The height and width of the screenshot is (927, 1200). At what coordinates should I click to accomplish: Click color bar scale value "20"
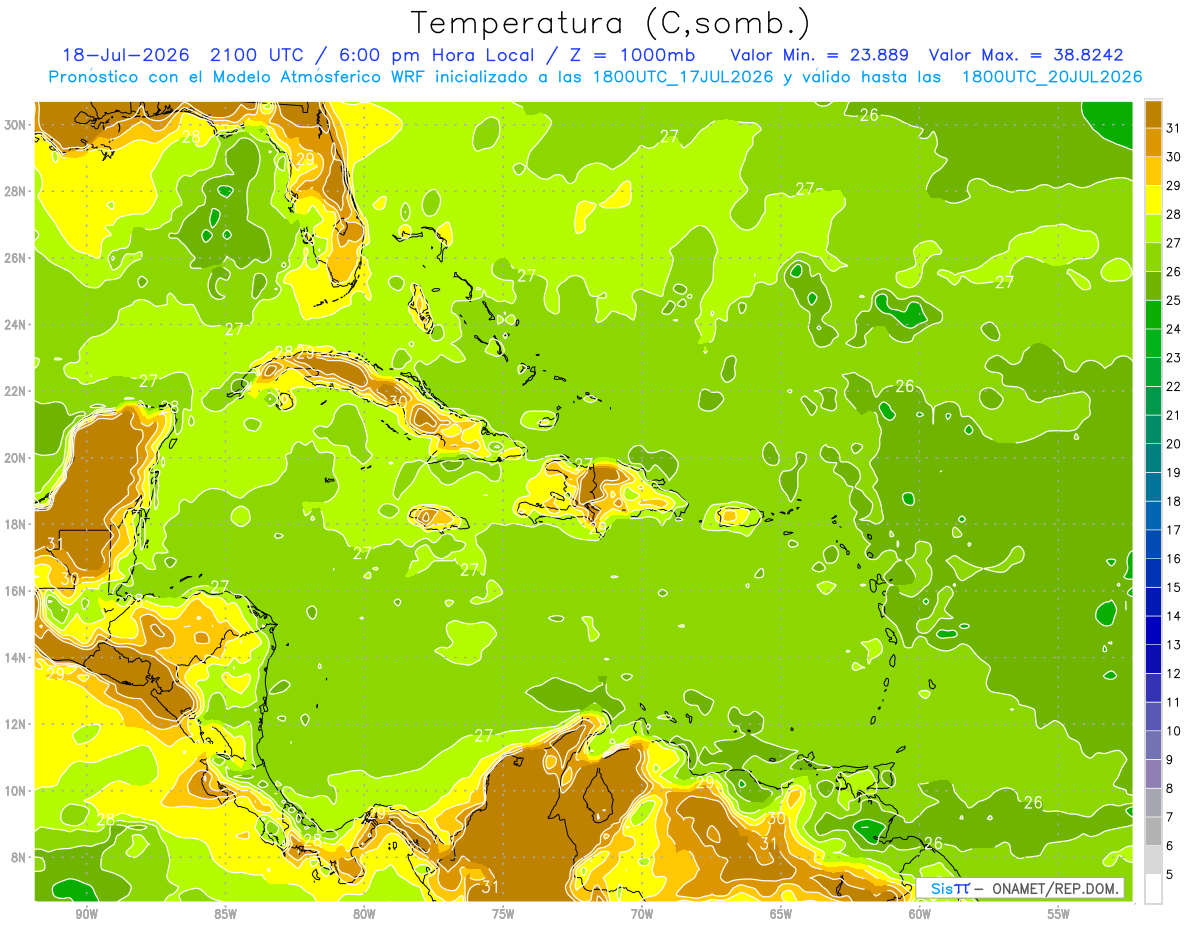(x=1173, y=444)
